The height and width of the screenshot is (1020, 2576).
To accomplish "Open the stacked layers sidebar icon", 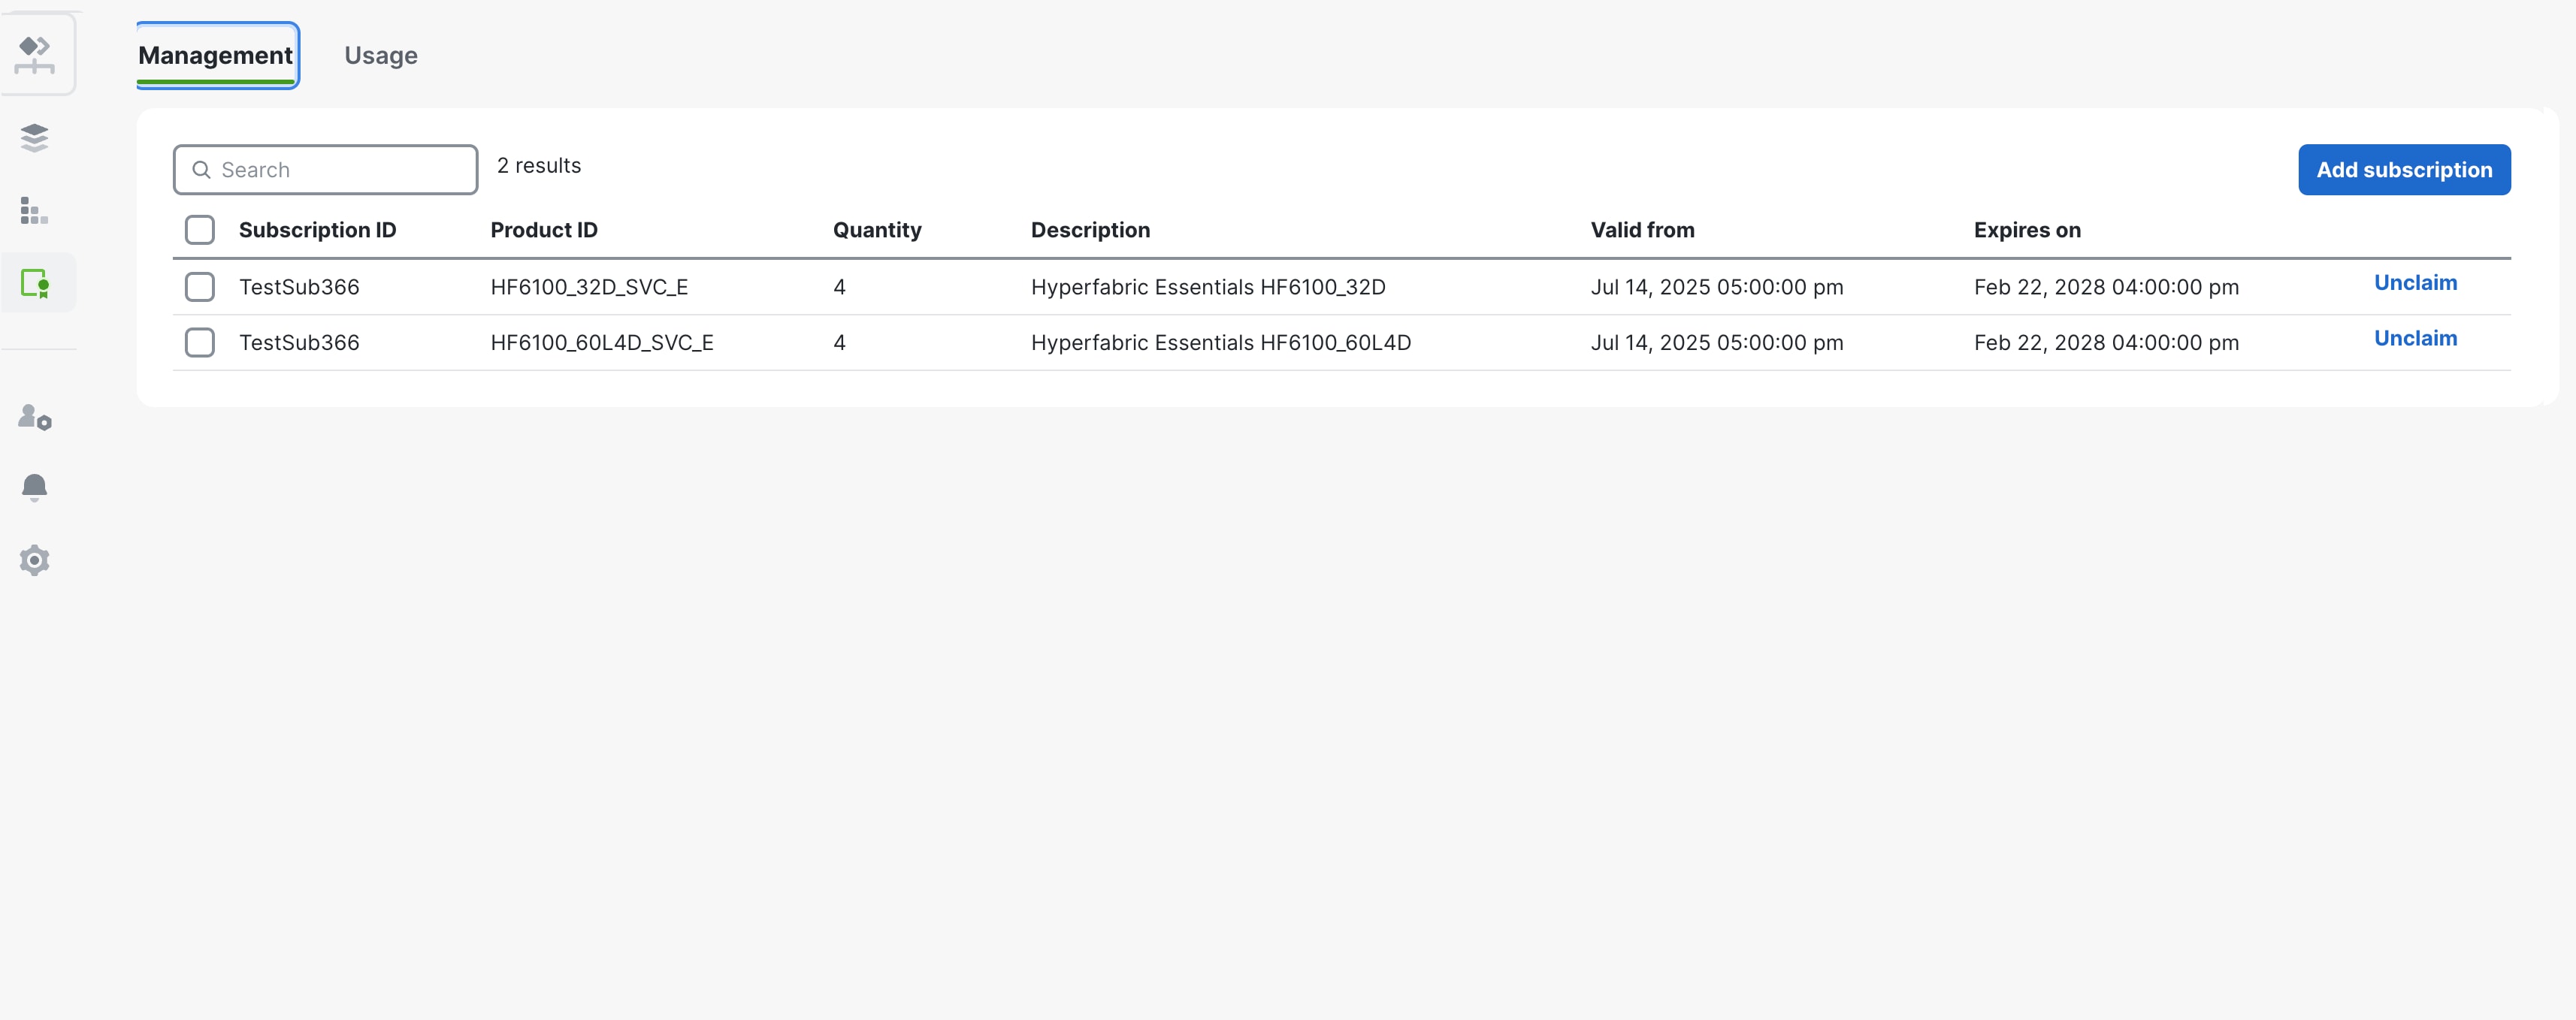I will coord(35,138).
